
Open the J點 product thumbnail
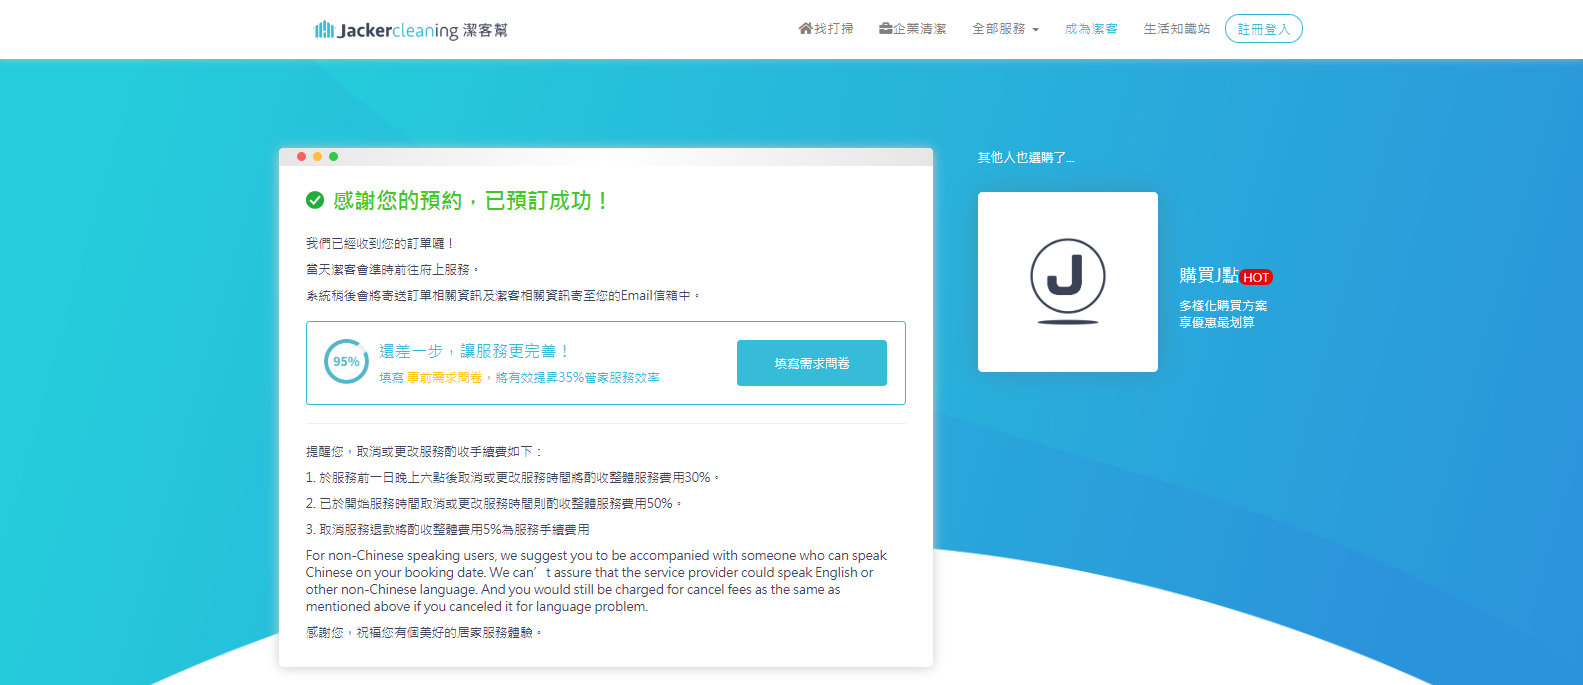[x=1067, y=282]
